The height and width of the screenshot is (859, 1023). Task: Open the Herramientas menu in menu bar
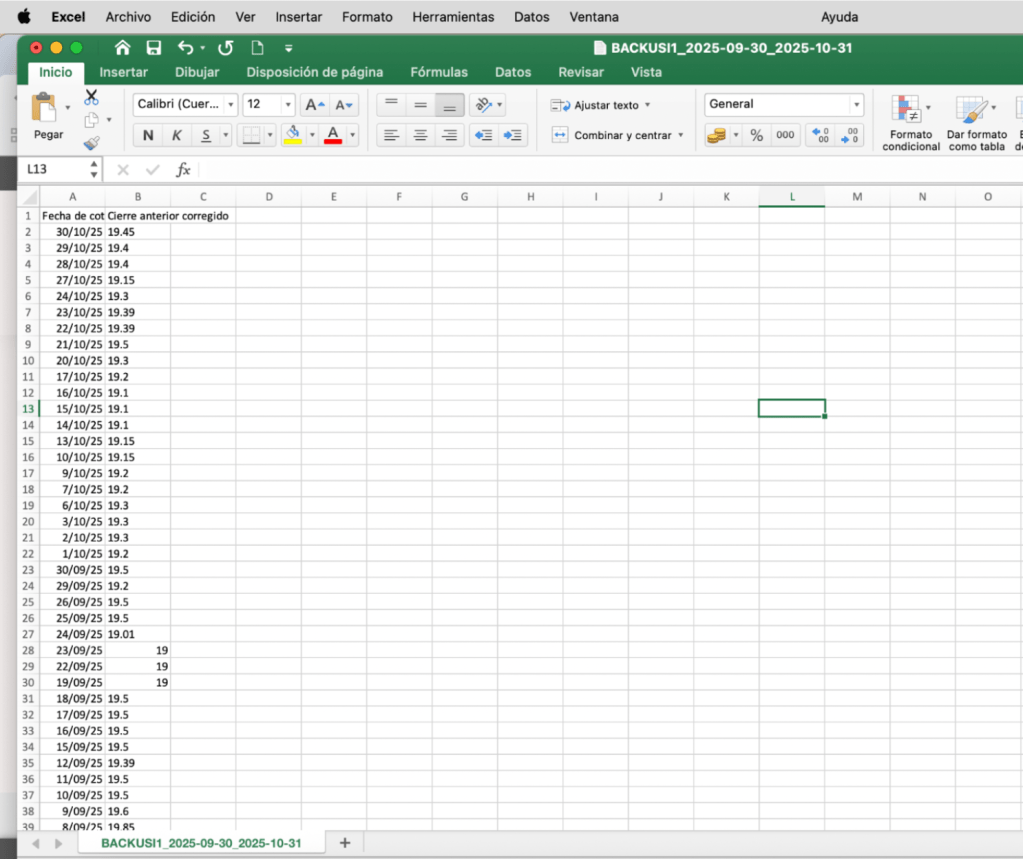(x=453, y=17)
